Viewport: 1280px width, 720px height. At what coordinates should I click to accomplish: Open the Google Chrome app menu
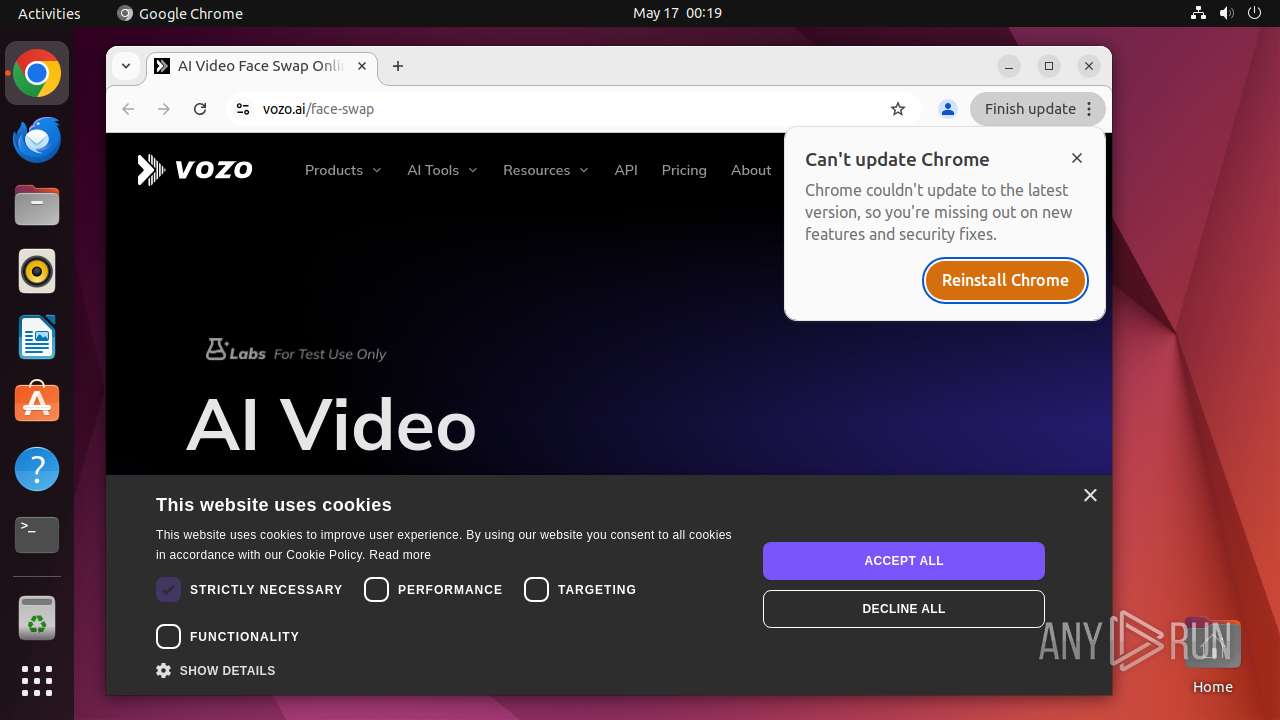[180, 13]
